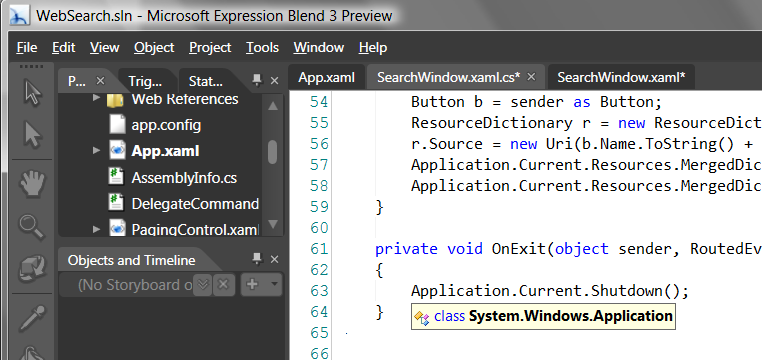Image resolution: width=762 pixels, height=360 pixels.
Task: Open the Window menu
Action: (x=319, y=48)
